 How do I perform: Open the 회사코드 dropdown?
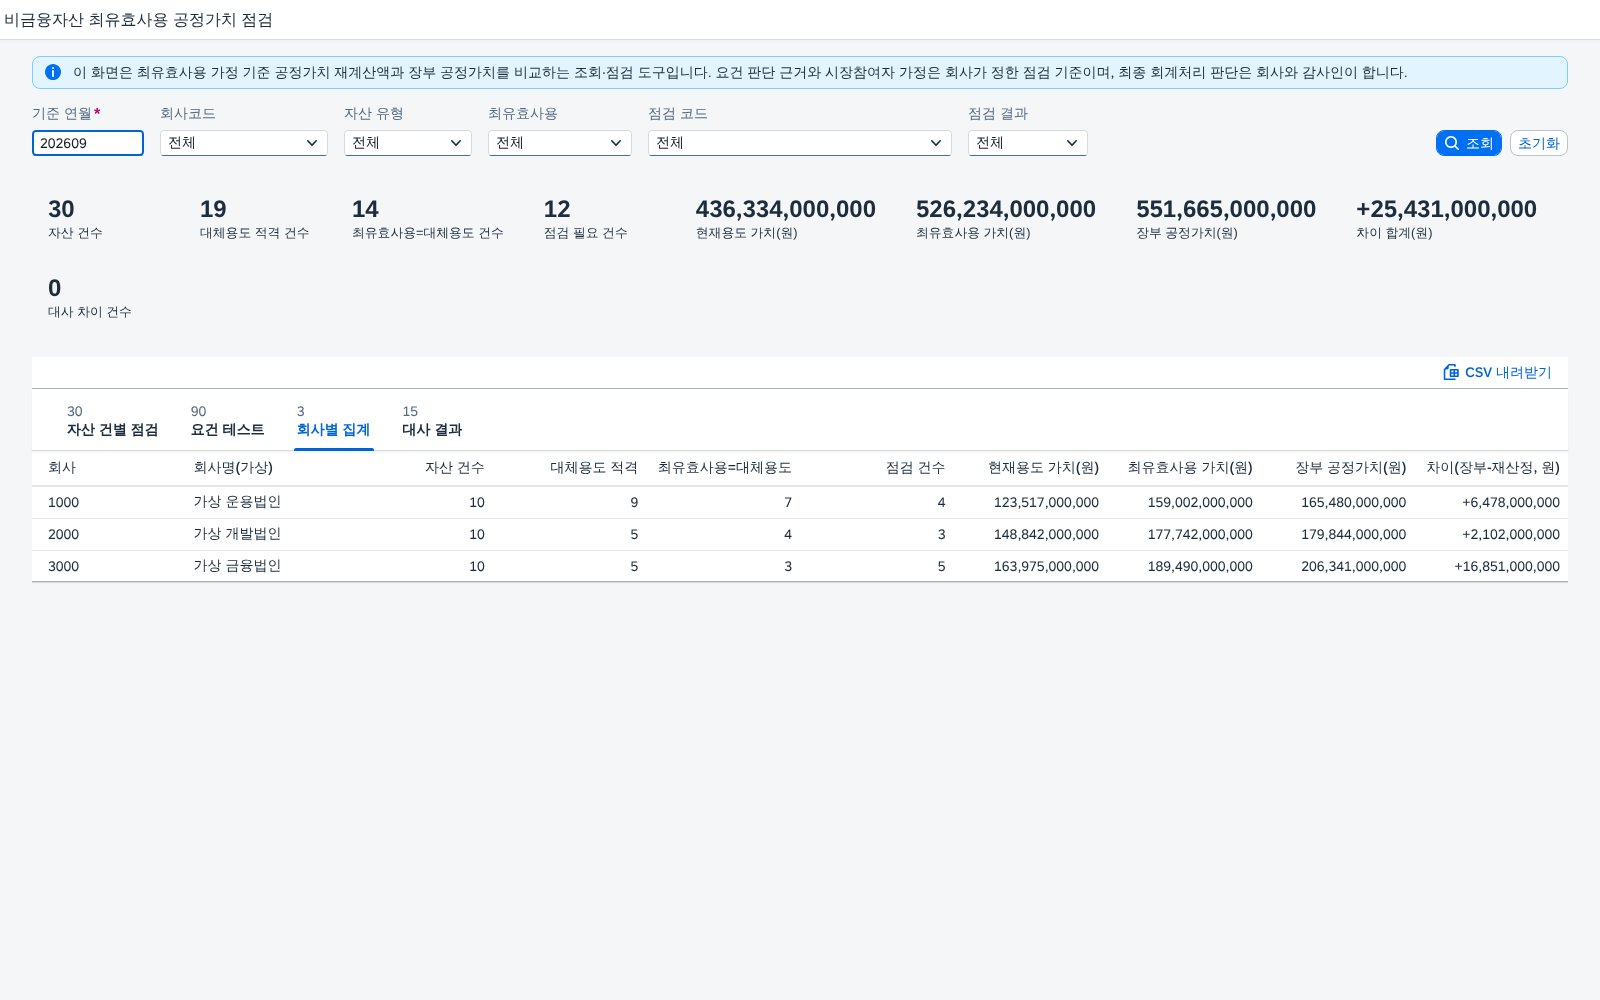(244, 143)
